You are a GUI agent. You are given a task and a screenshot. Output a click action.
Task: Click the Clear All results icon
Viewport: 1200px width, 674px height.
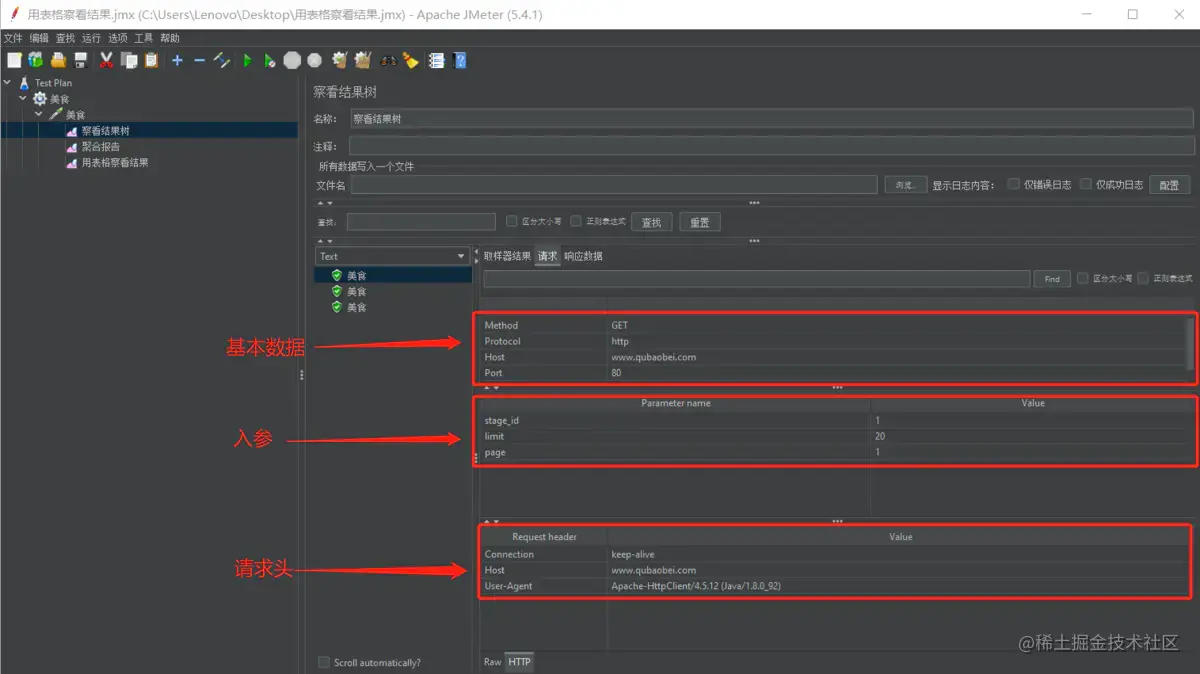point(363,60)
